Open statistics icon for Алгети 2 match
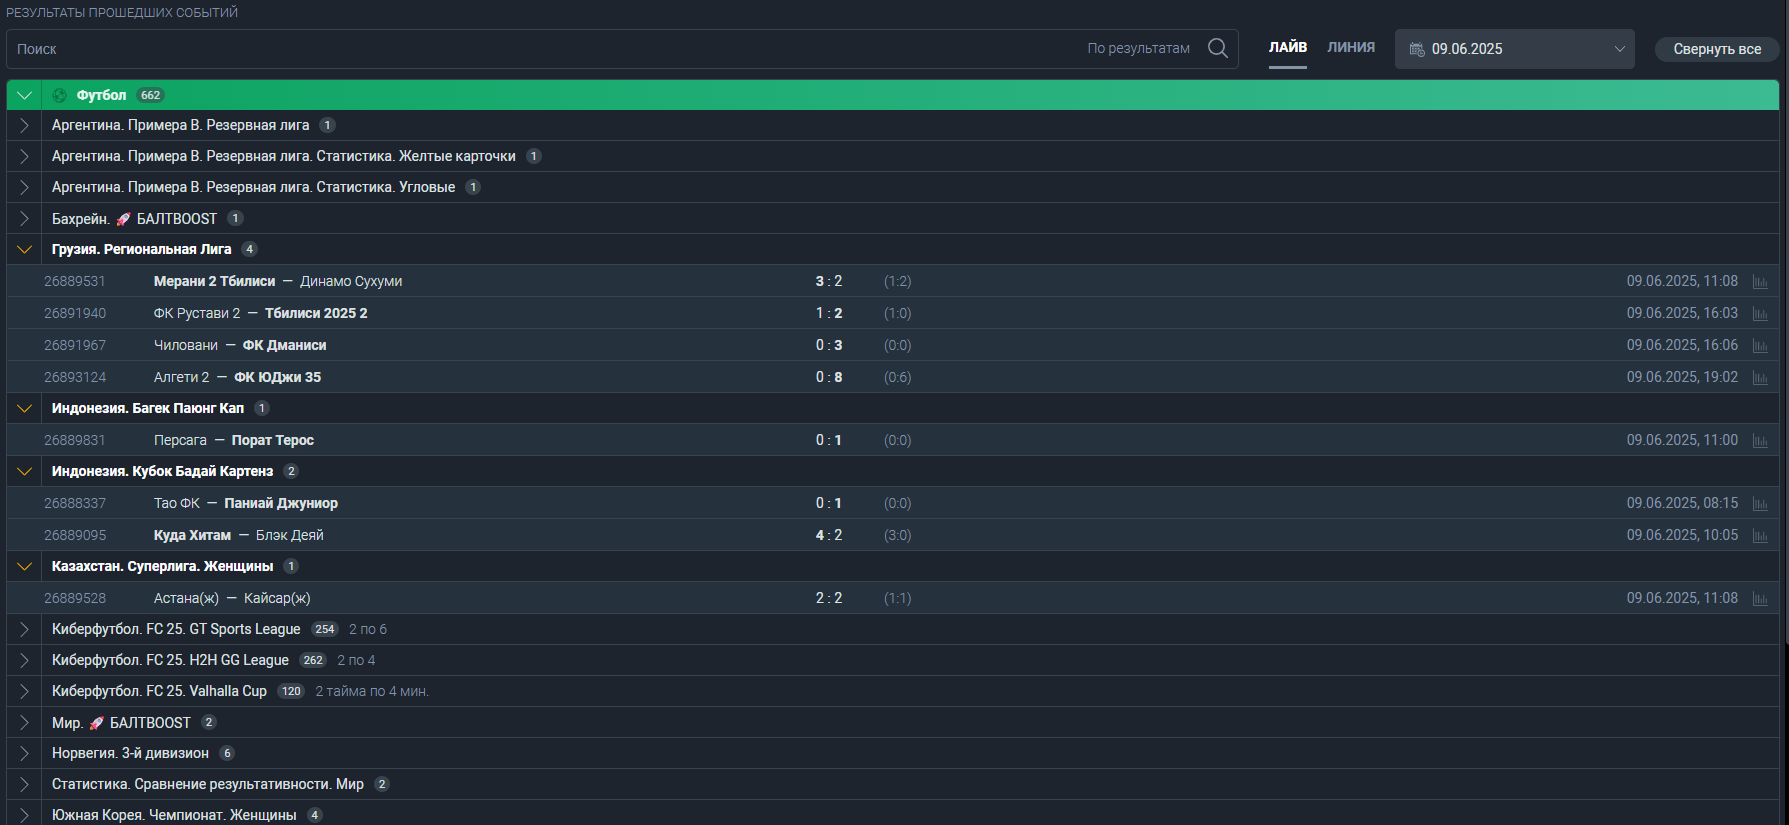1789x825 pixels. 1760,378
